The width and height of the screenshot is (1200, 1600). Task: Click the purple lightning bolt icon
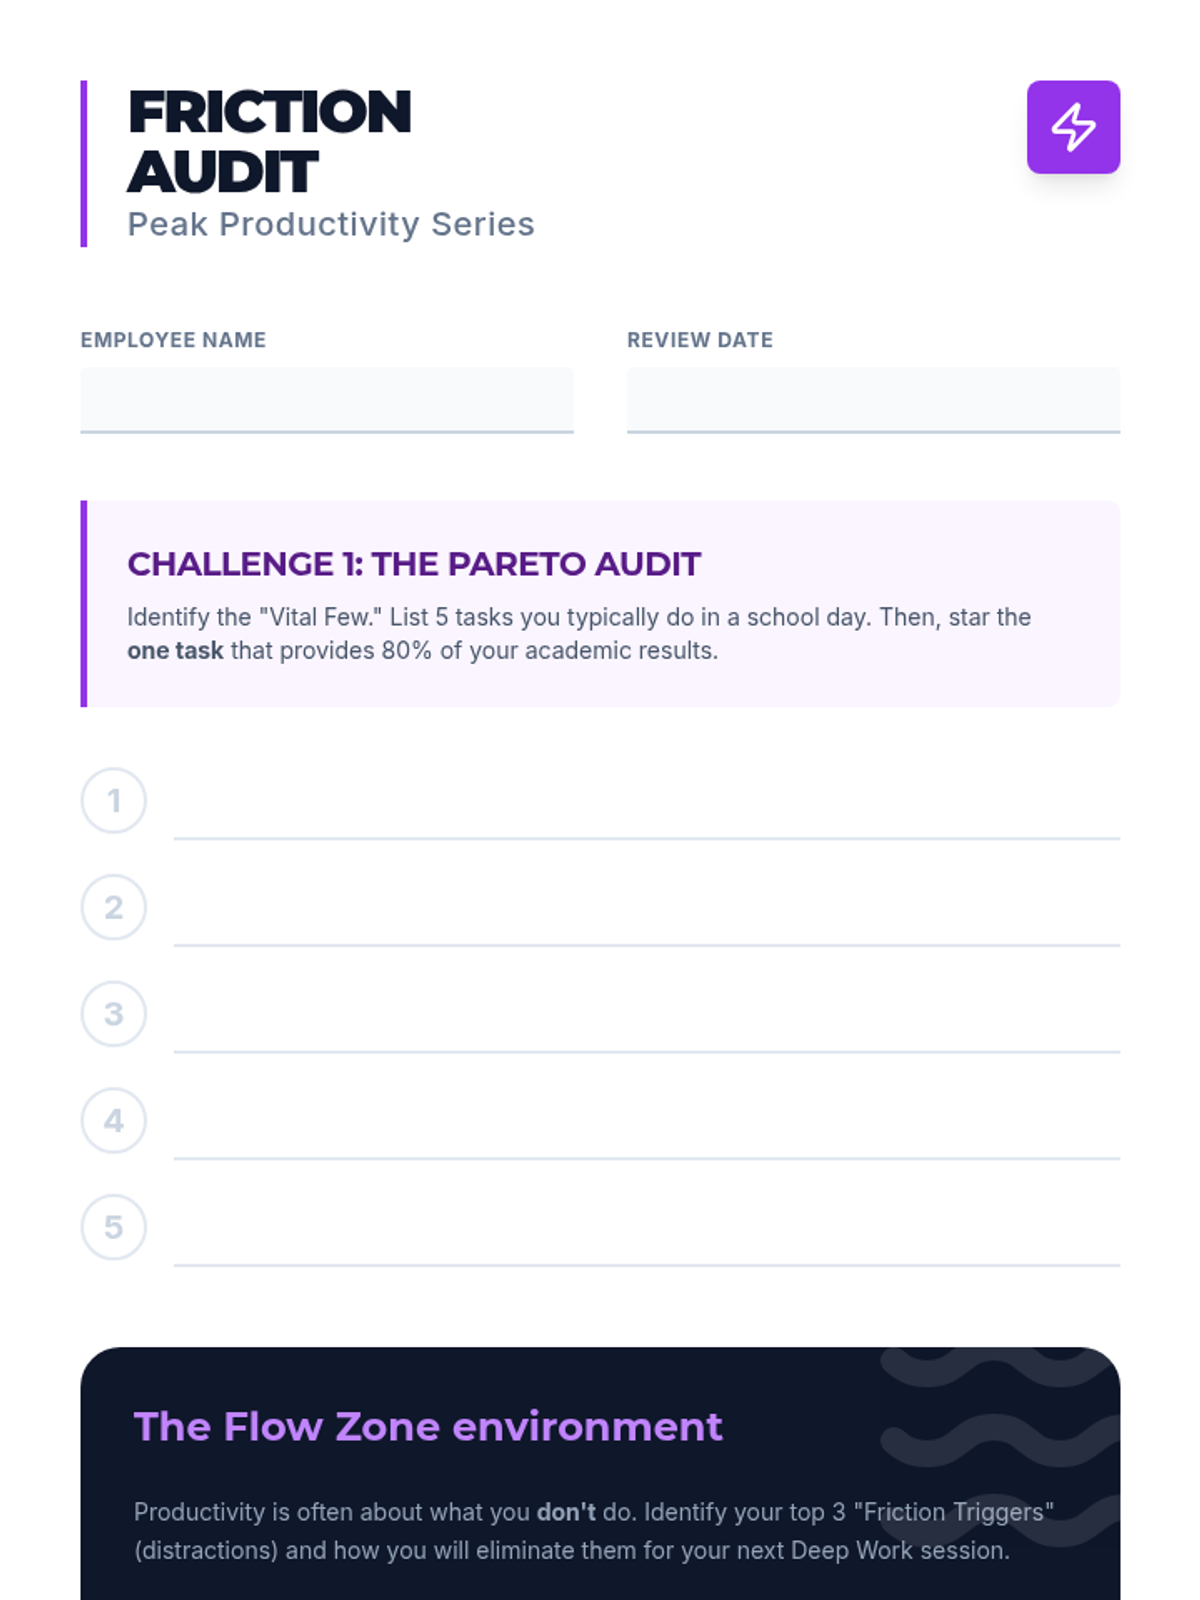1073,127
